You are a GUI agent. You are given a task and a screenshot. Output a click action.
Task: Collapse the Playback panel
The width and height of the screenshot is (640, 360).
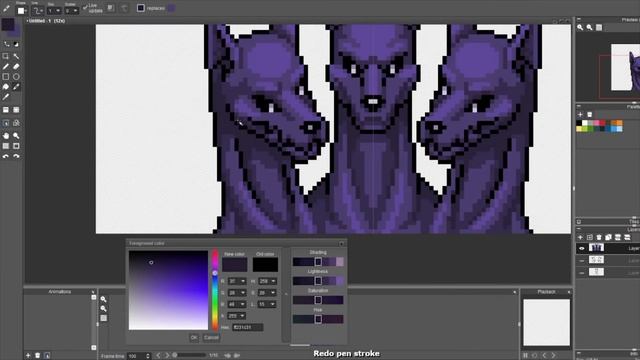click(569, 292)
